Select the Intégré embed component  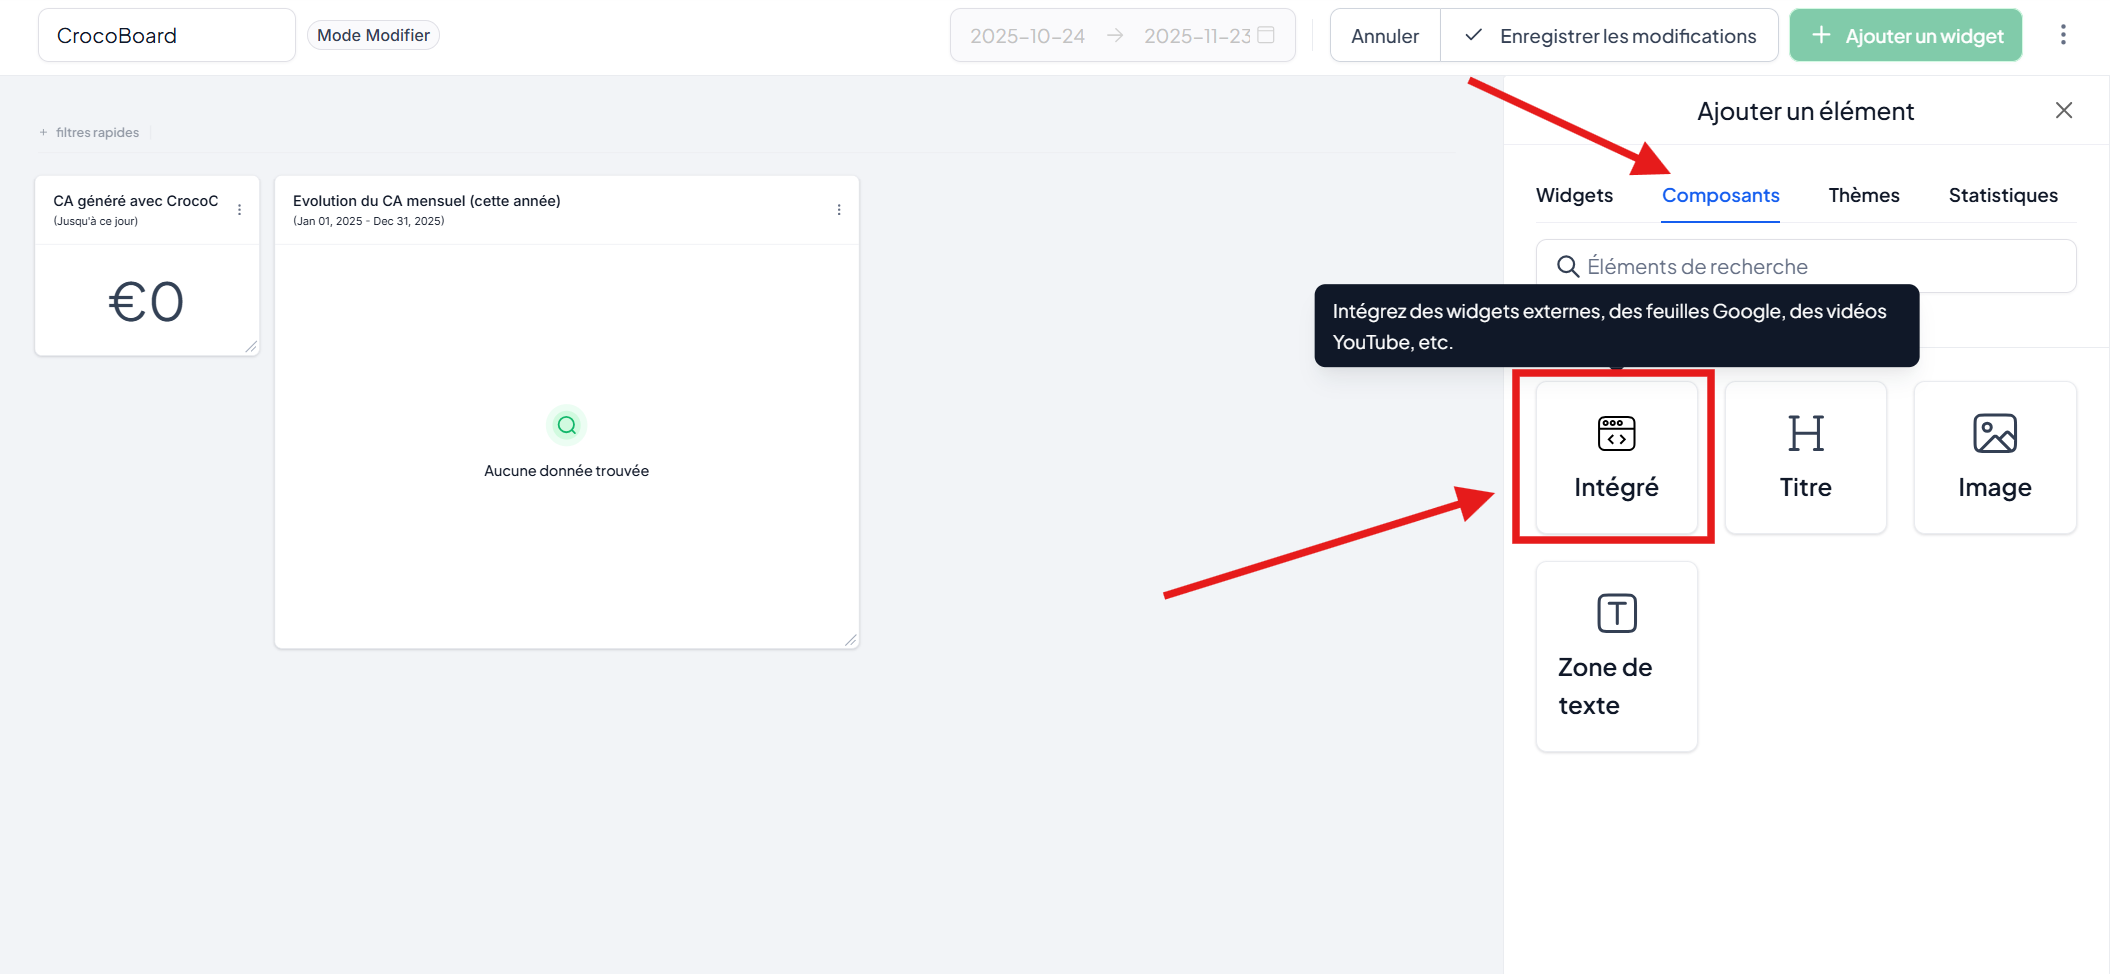[x=1616, y=457]
